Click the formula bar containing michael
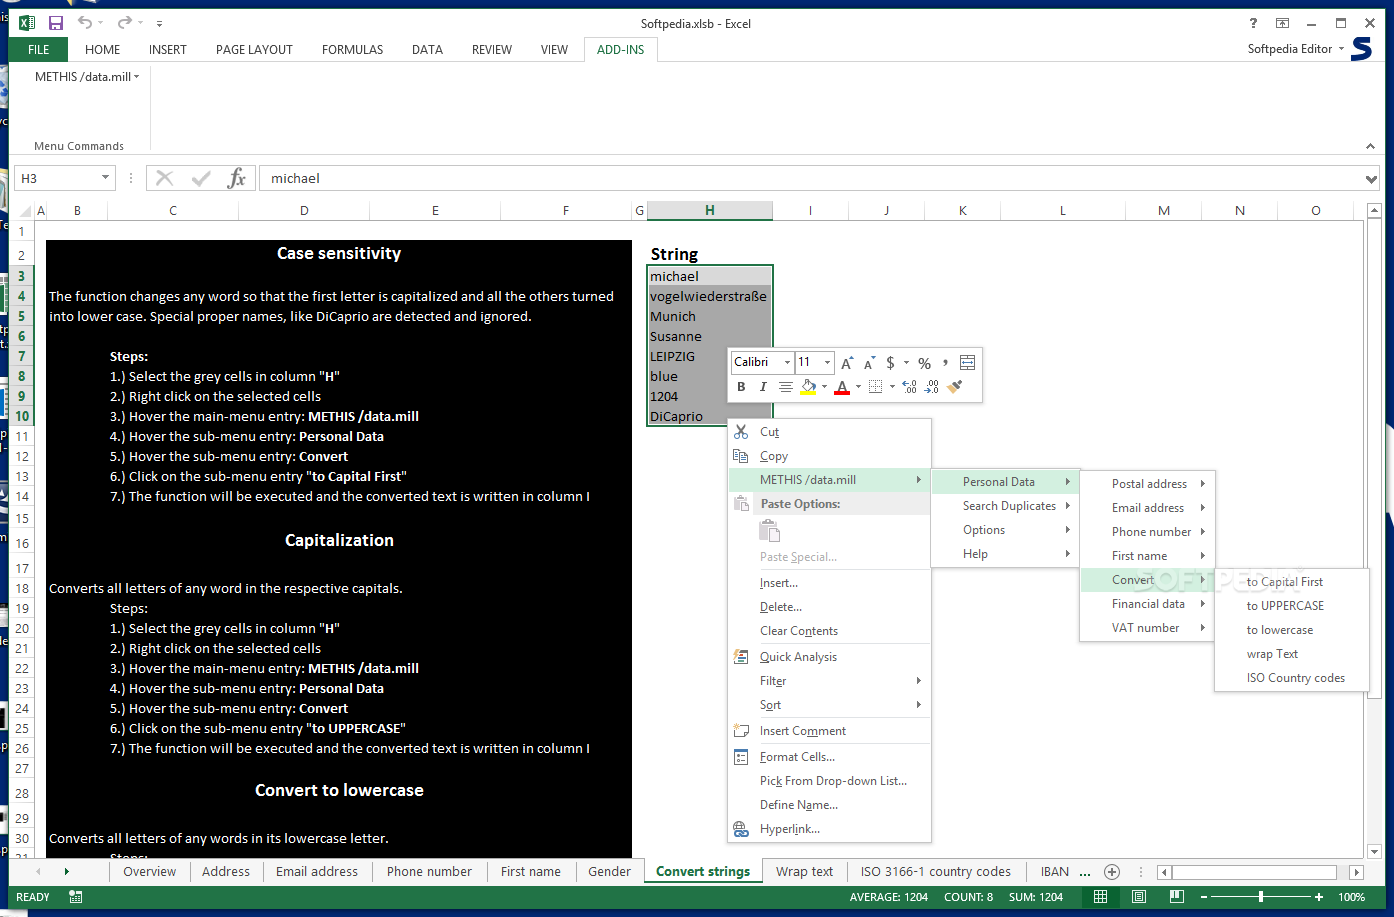The width and height of the screenshot is (1394, 917). [800, 178]
